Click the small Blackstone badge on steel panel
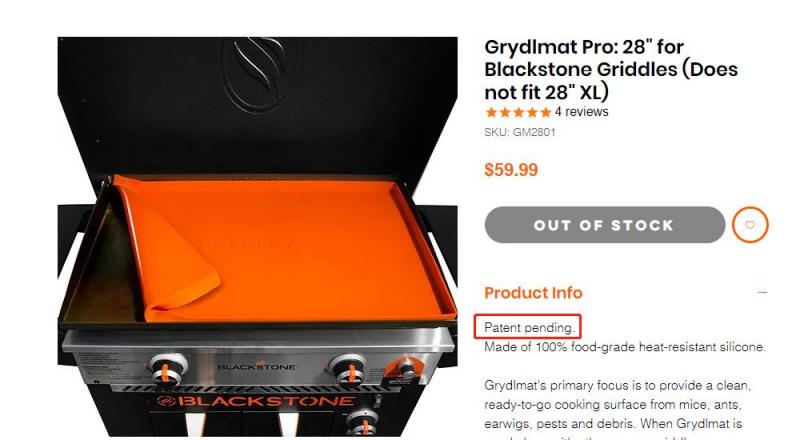Viewport: 808px width, 440px height. click(x=257, y=367)
